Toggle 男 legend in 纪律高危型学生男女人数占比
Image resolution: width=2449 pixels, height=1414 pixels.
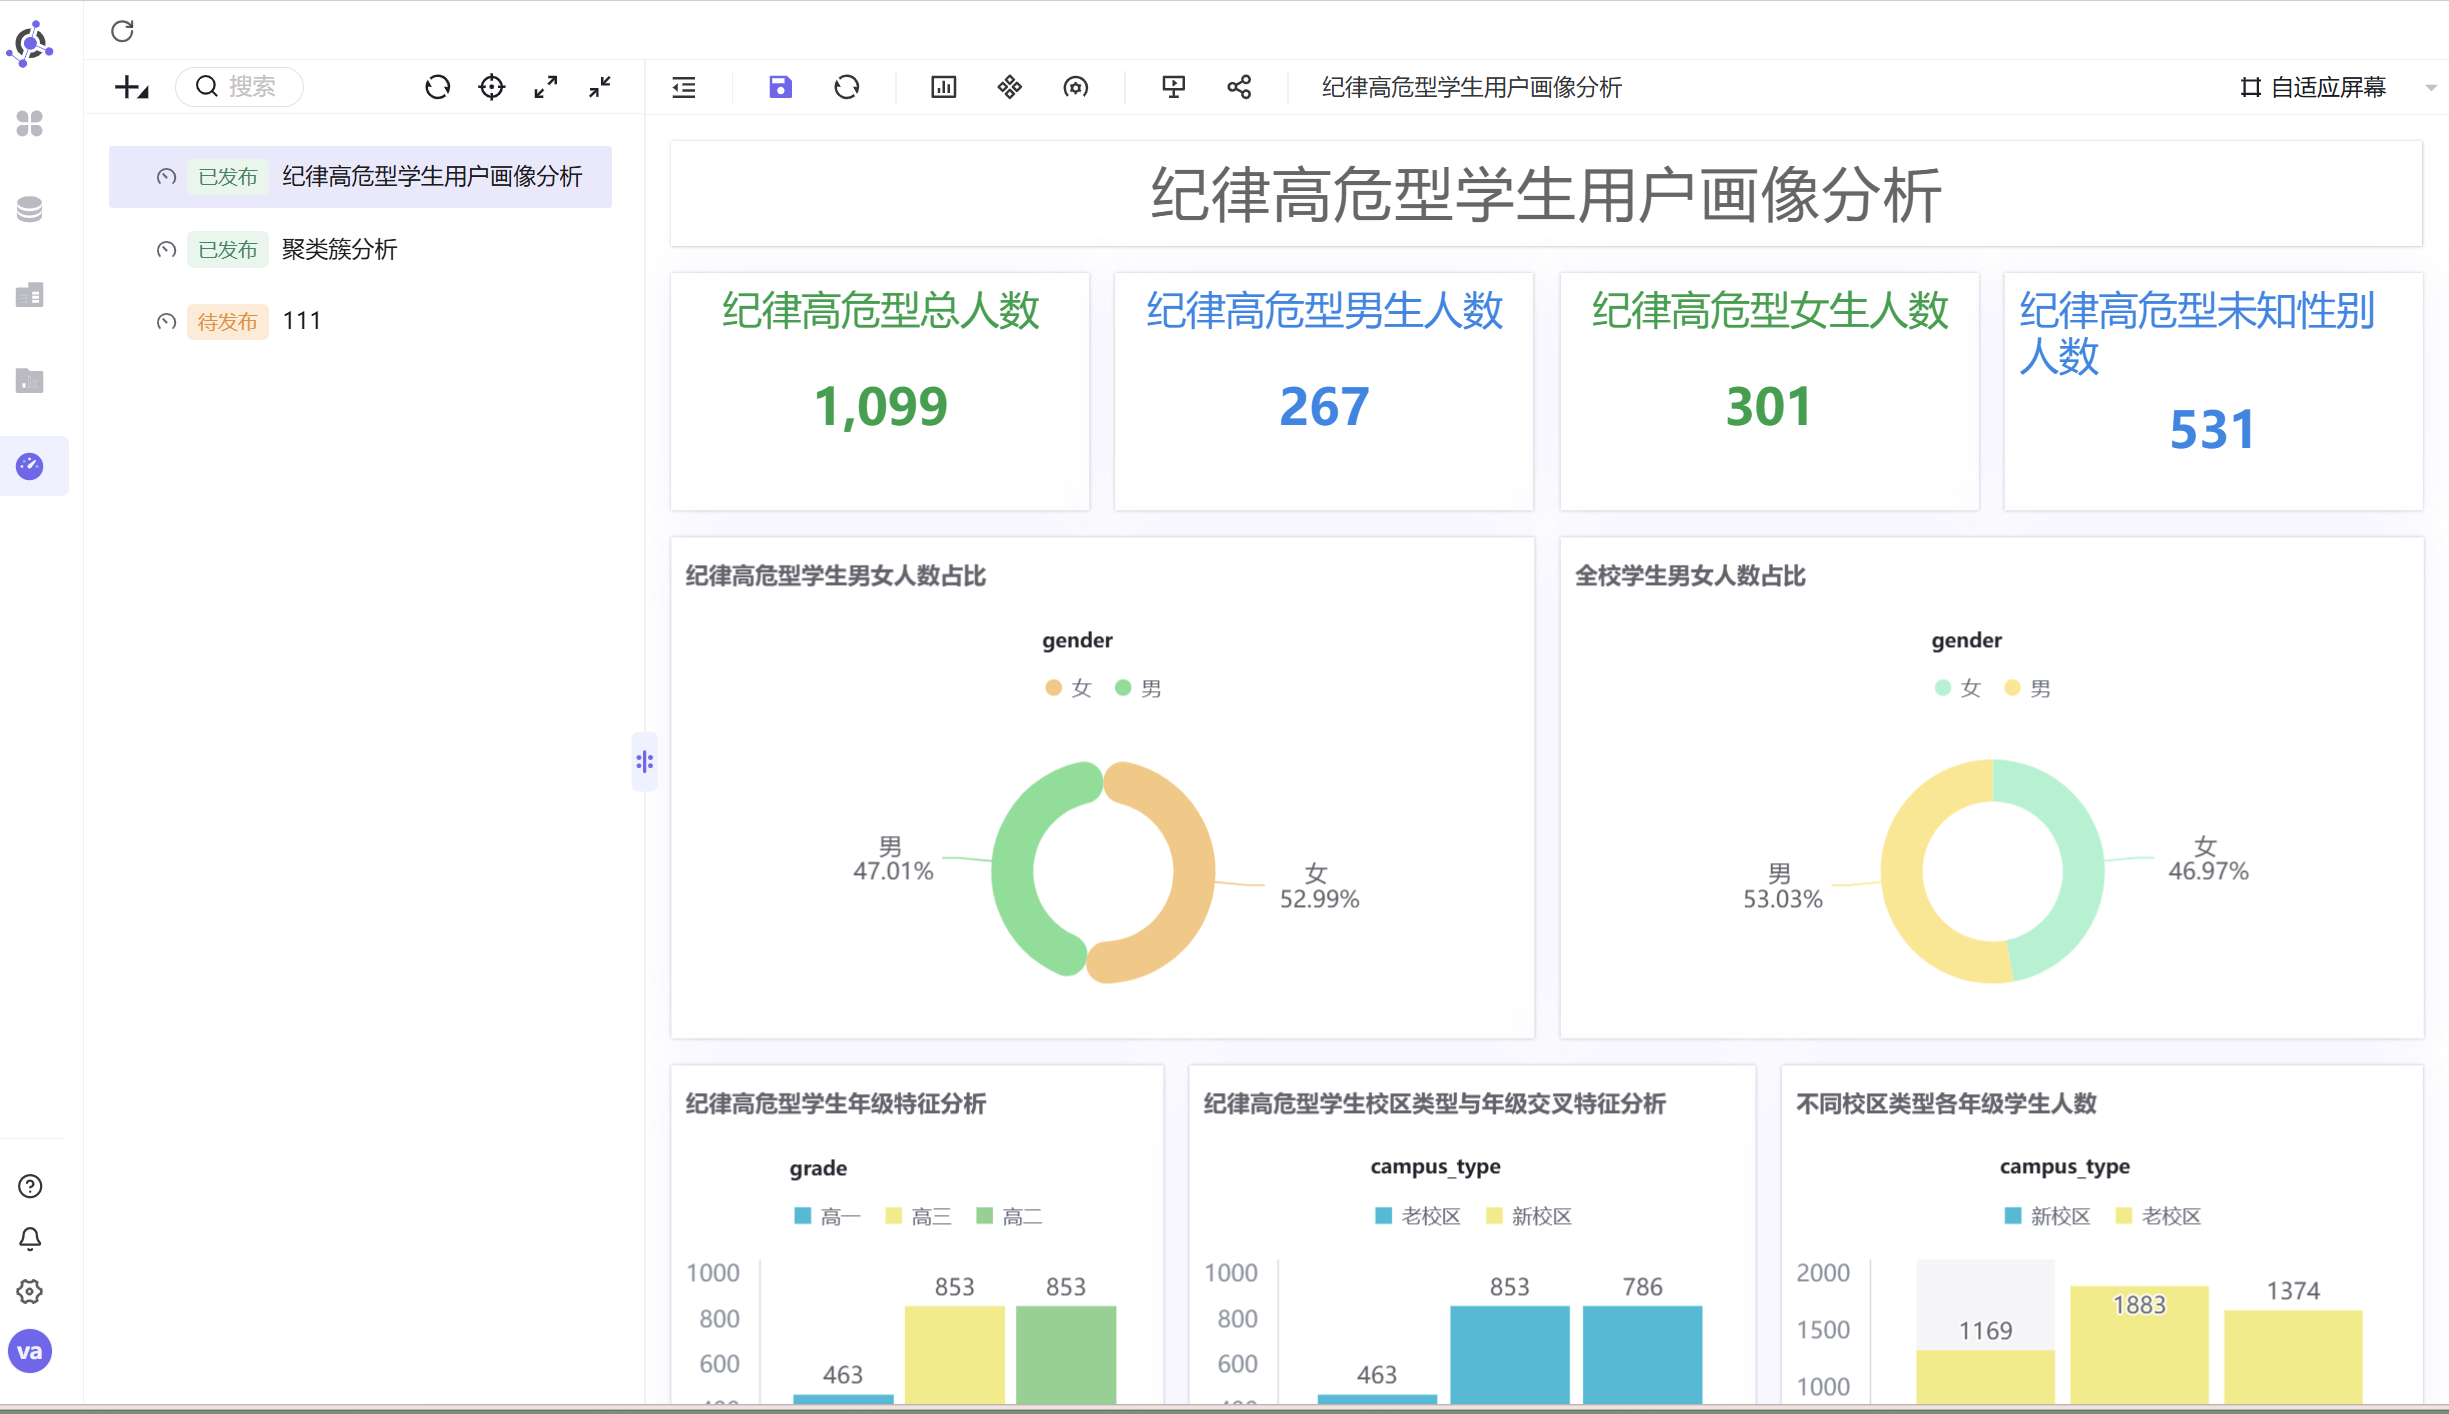pyautogui.click(x=1138, y=688)
